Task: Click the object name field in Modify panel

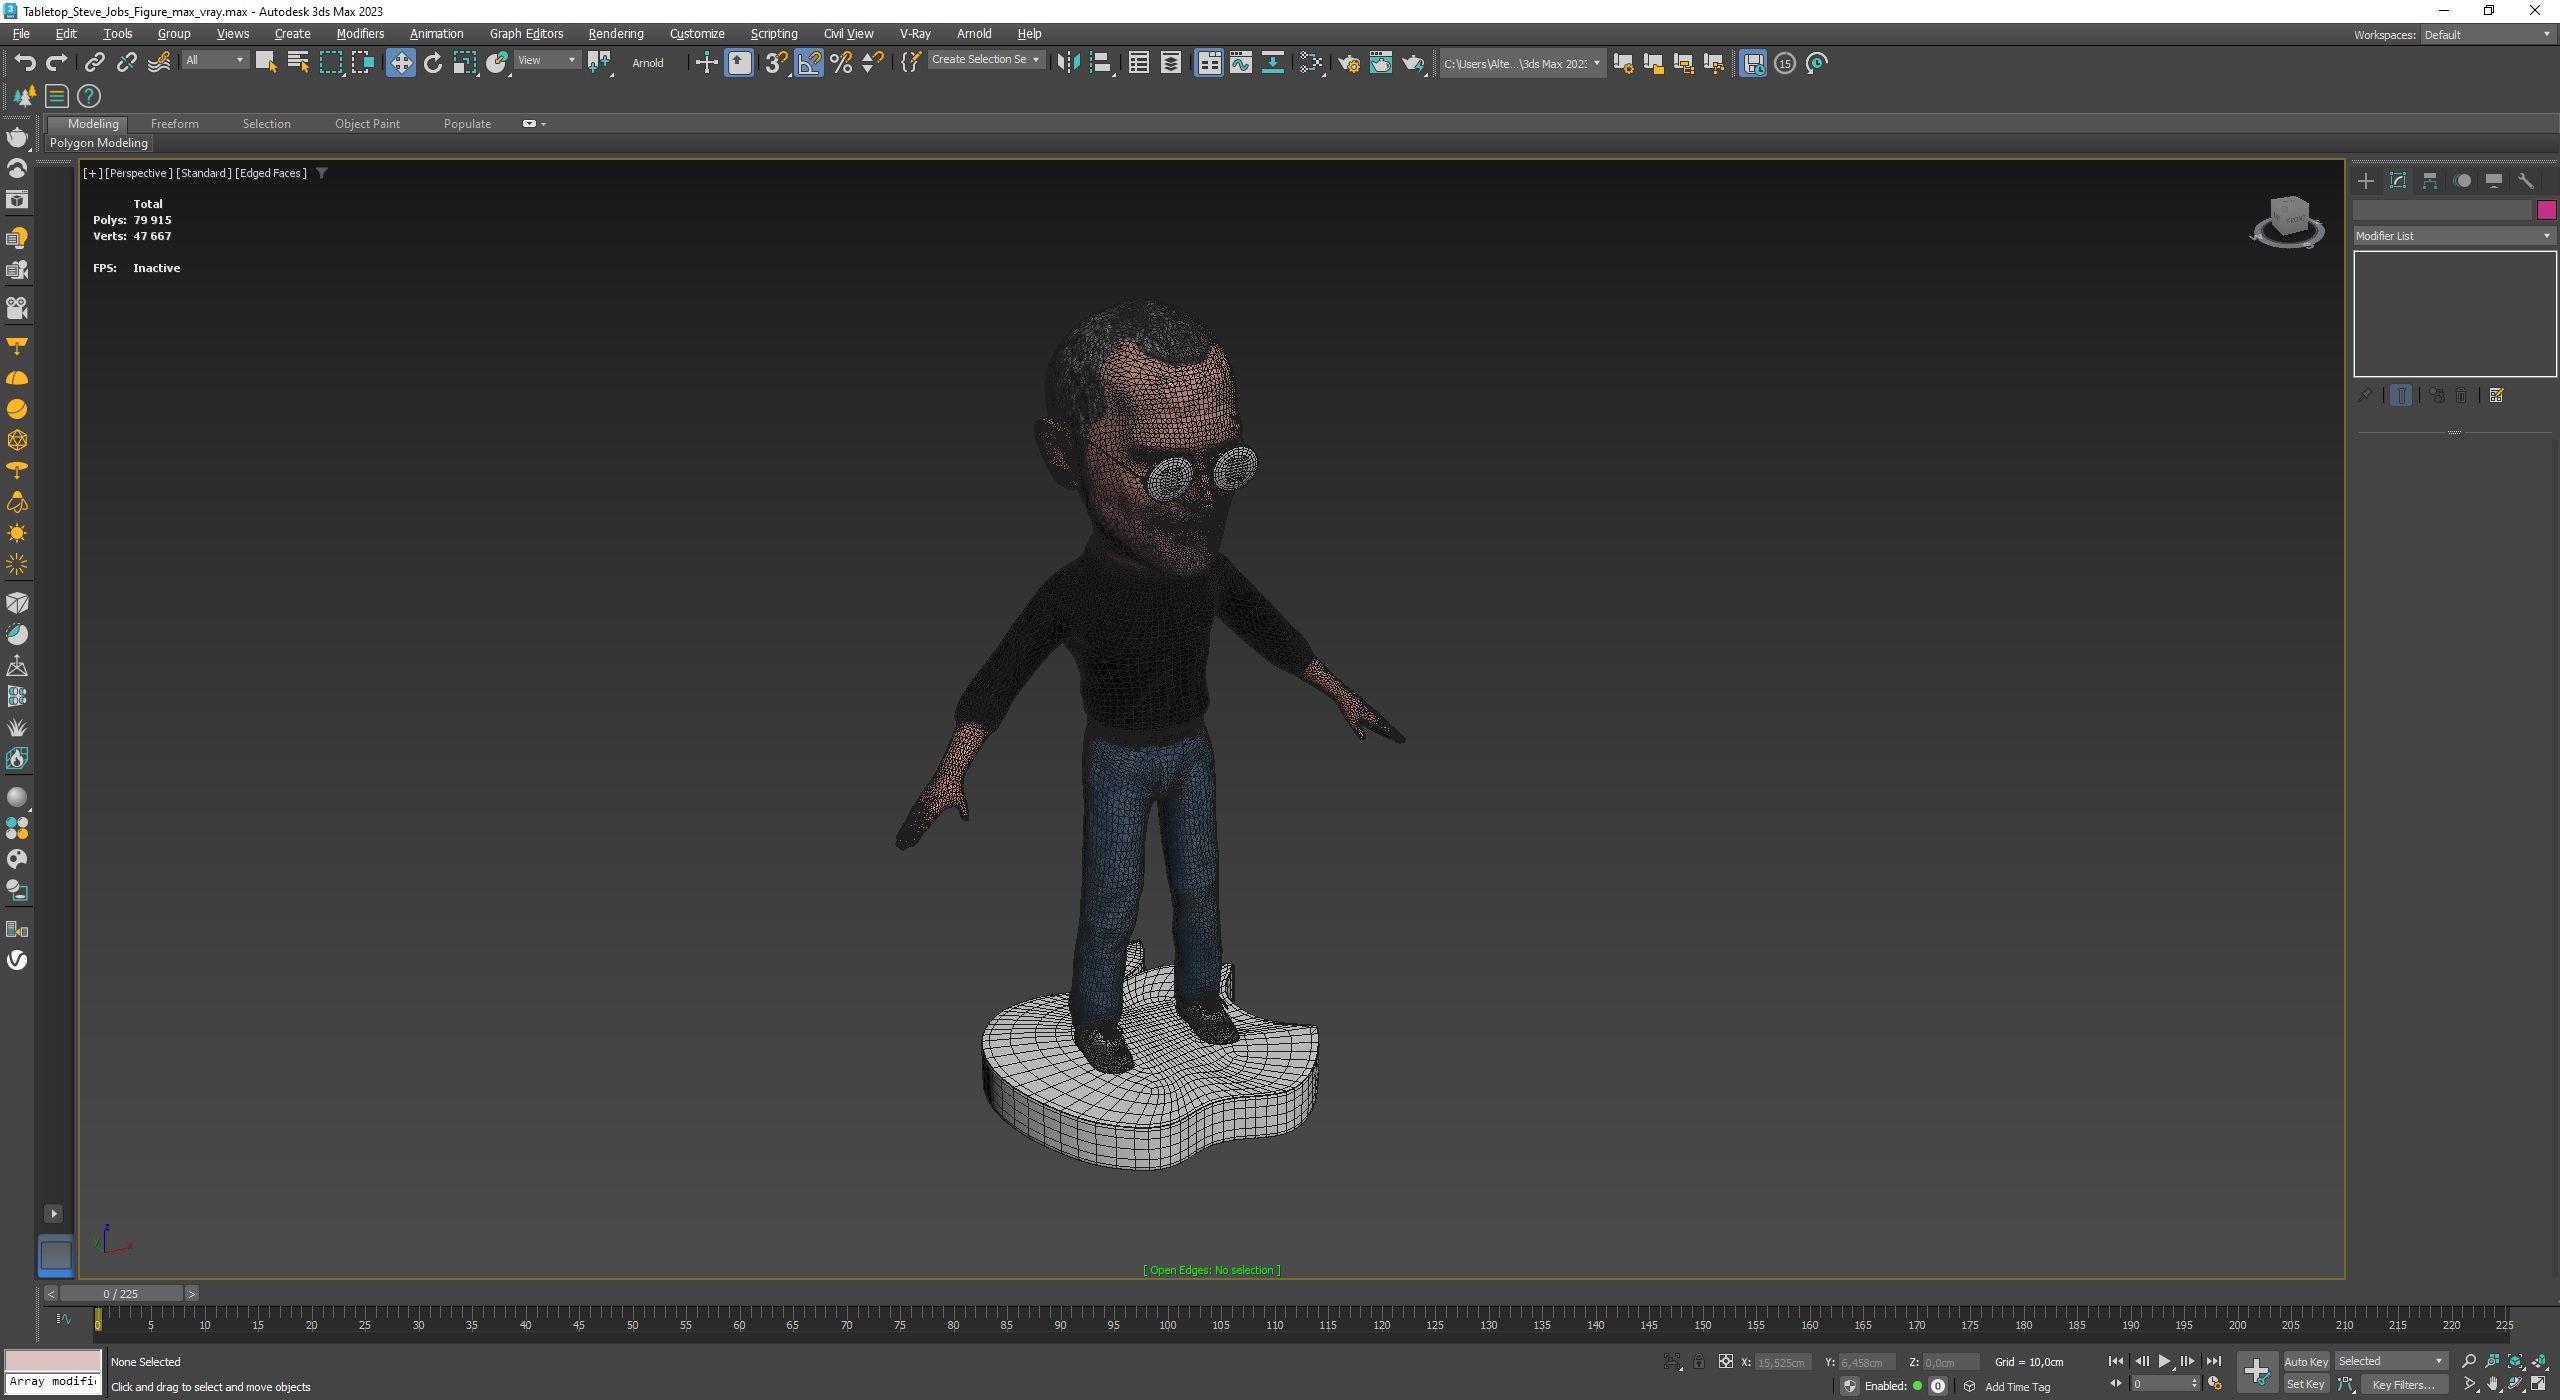Action: pyautogui.click(x=2443, y=210)
